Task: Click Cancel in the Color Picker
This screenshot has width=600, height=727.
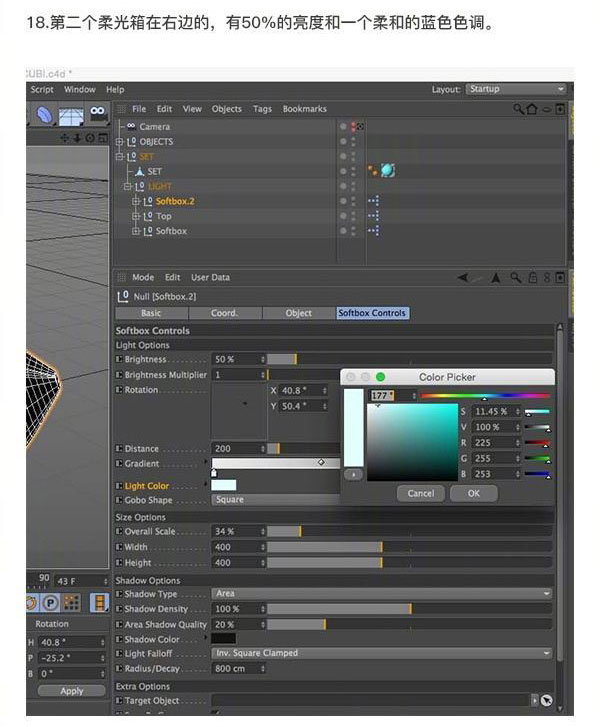Action: (x=421, y=493)
